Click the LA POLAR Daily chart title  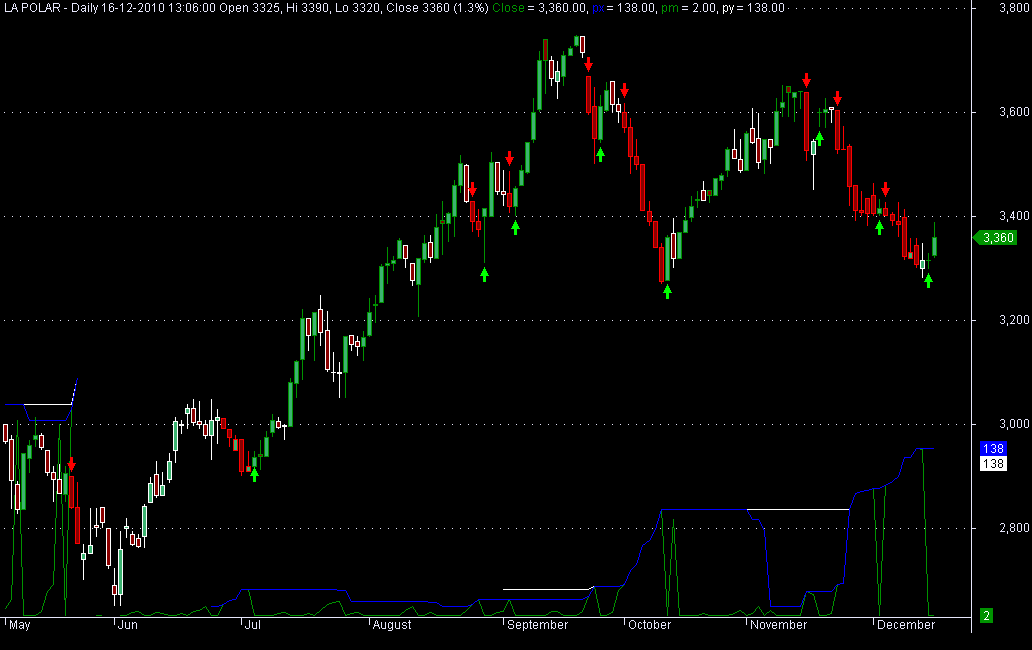[246, 8]
